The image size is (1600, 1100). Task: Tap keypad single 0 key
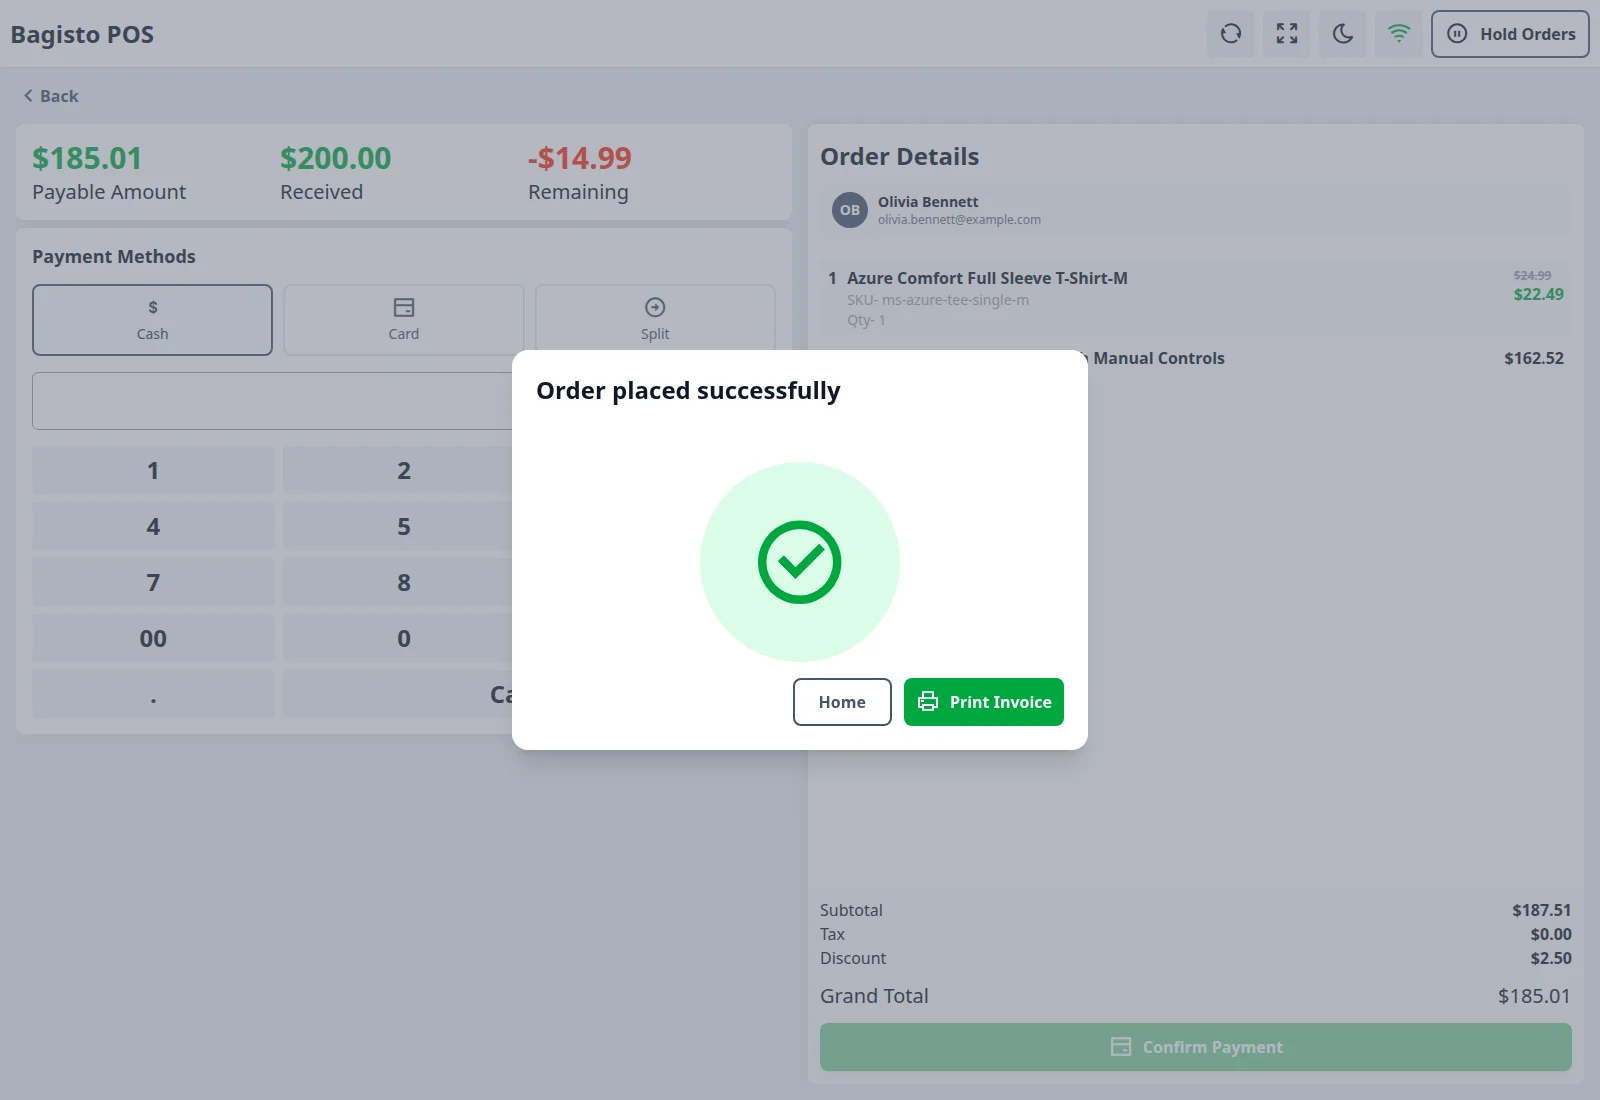[404, 638]
